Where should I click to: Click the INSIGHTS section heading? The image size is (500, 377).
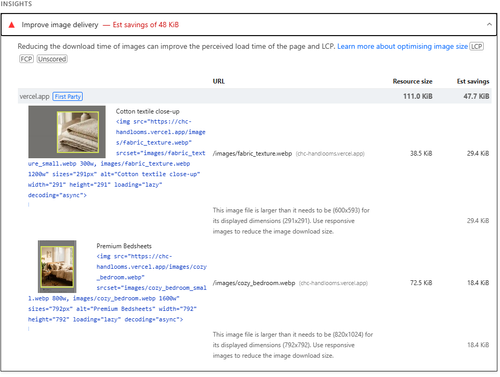click(x=16, y=4)
